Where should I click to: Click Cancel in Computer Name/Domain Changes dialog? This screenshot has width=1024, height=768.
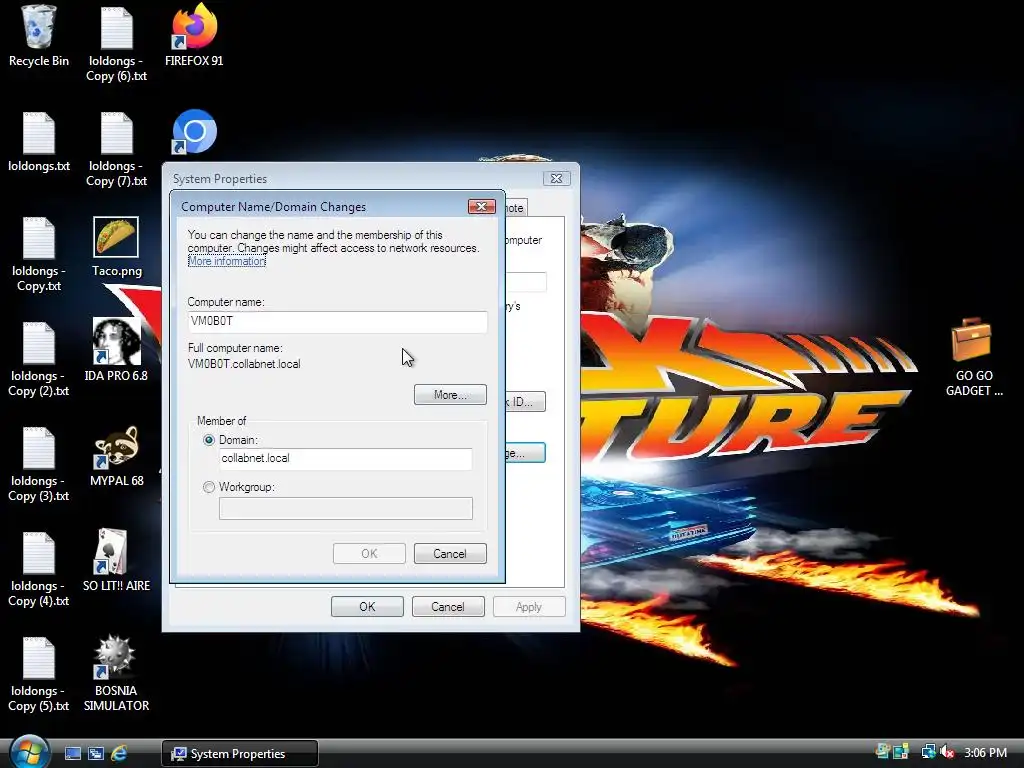click(450, 554)
